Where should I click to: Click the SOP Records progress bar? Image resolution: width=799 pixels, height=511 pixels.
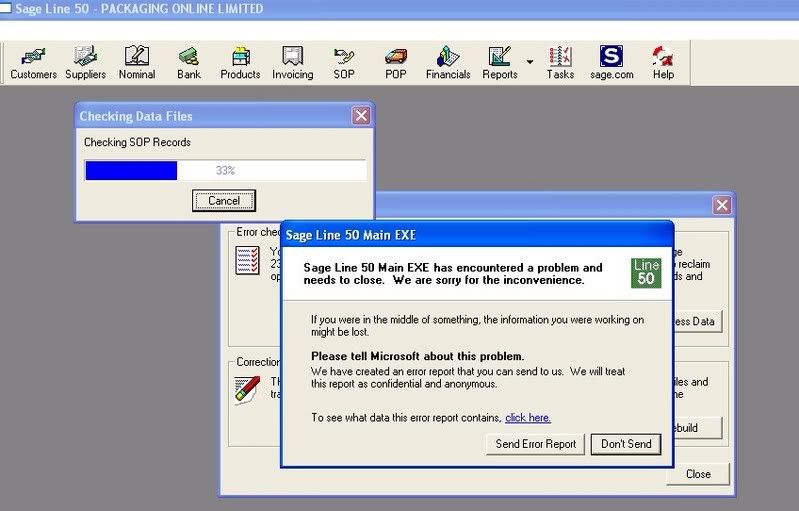[225, 170]
